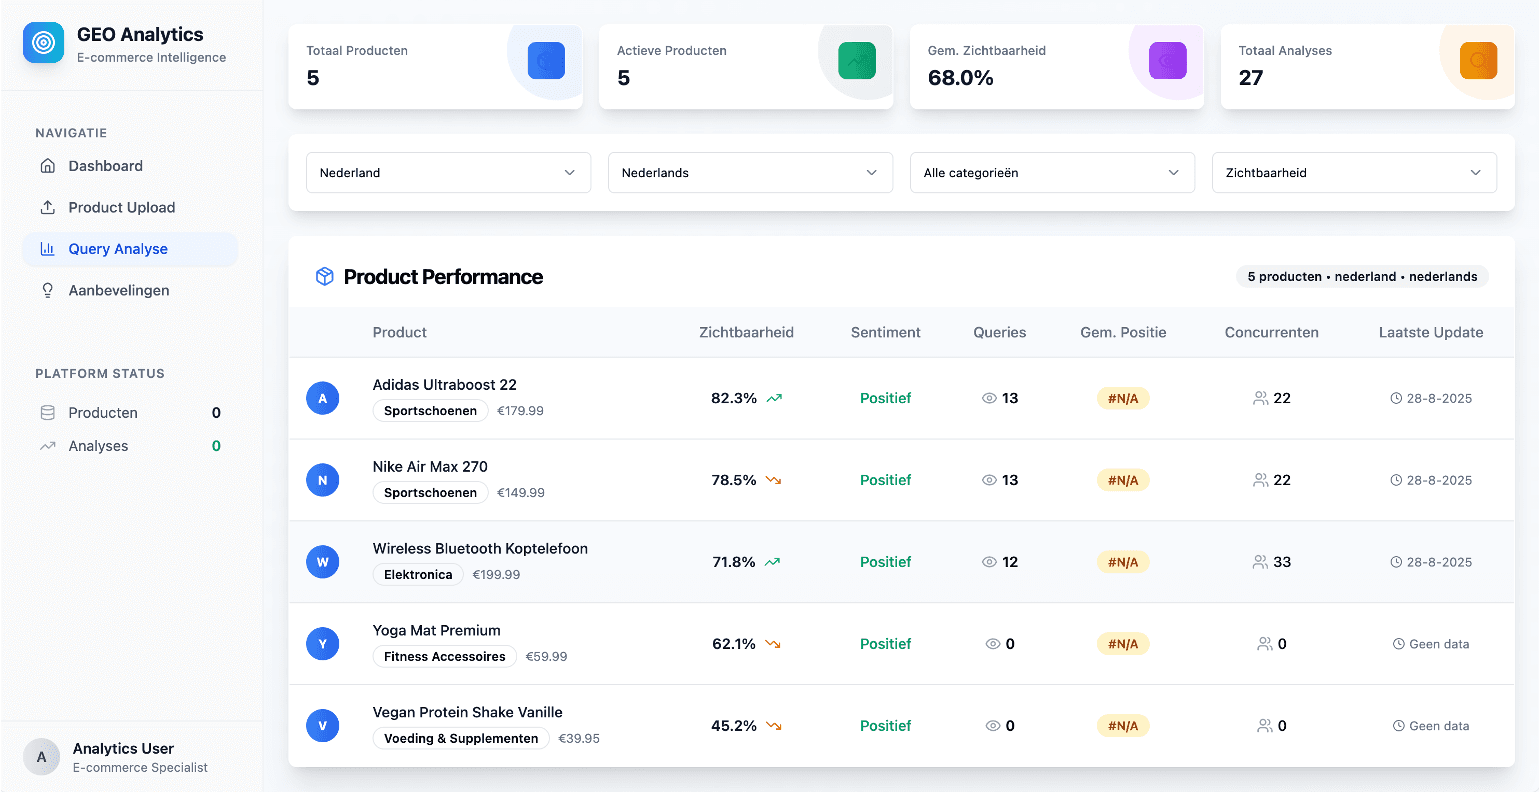Click the downward trend arrow next to 78.5%

tap(773, 480)
